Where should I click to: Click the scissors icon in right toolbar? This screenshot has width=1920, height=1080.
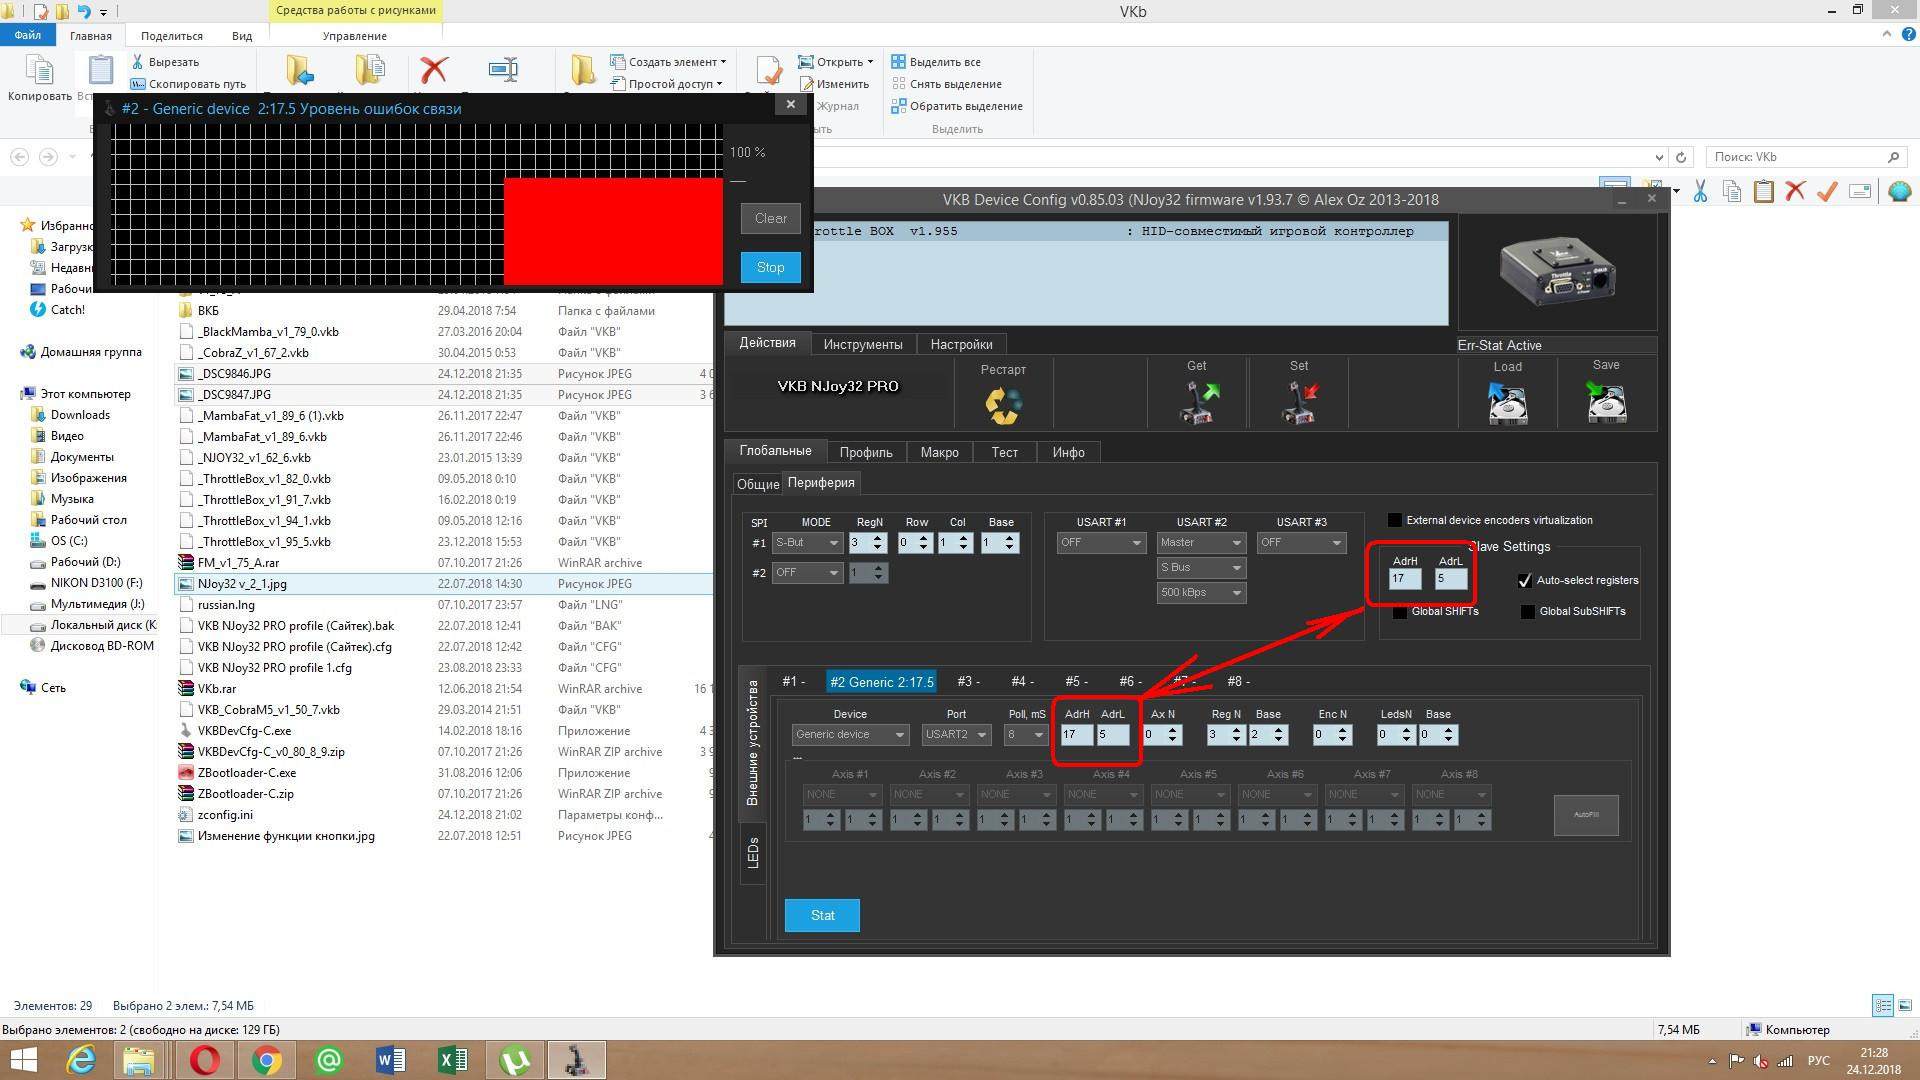tap(1700, 191)
